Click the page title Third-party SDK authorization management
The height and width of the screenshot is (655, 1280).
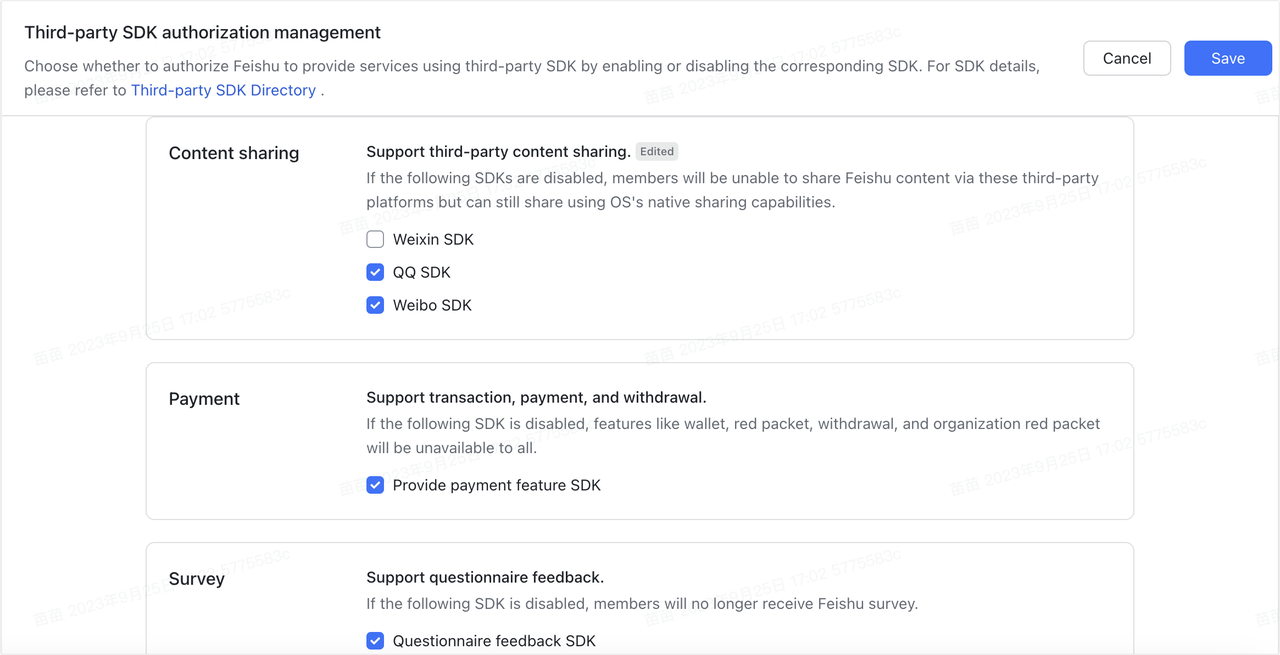(203, 32)
